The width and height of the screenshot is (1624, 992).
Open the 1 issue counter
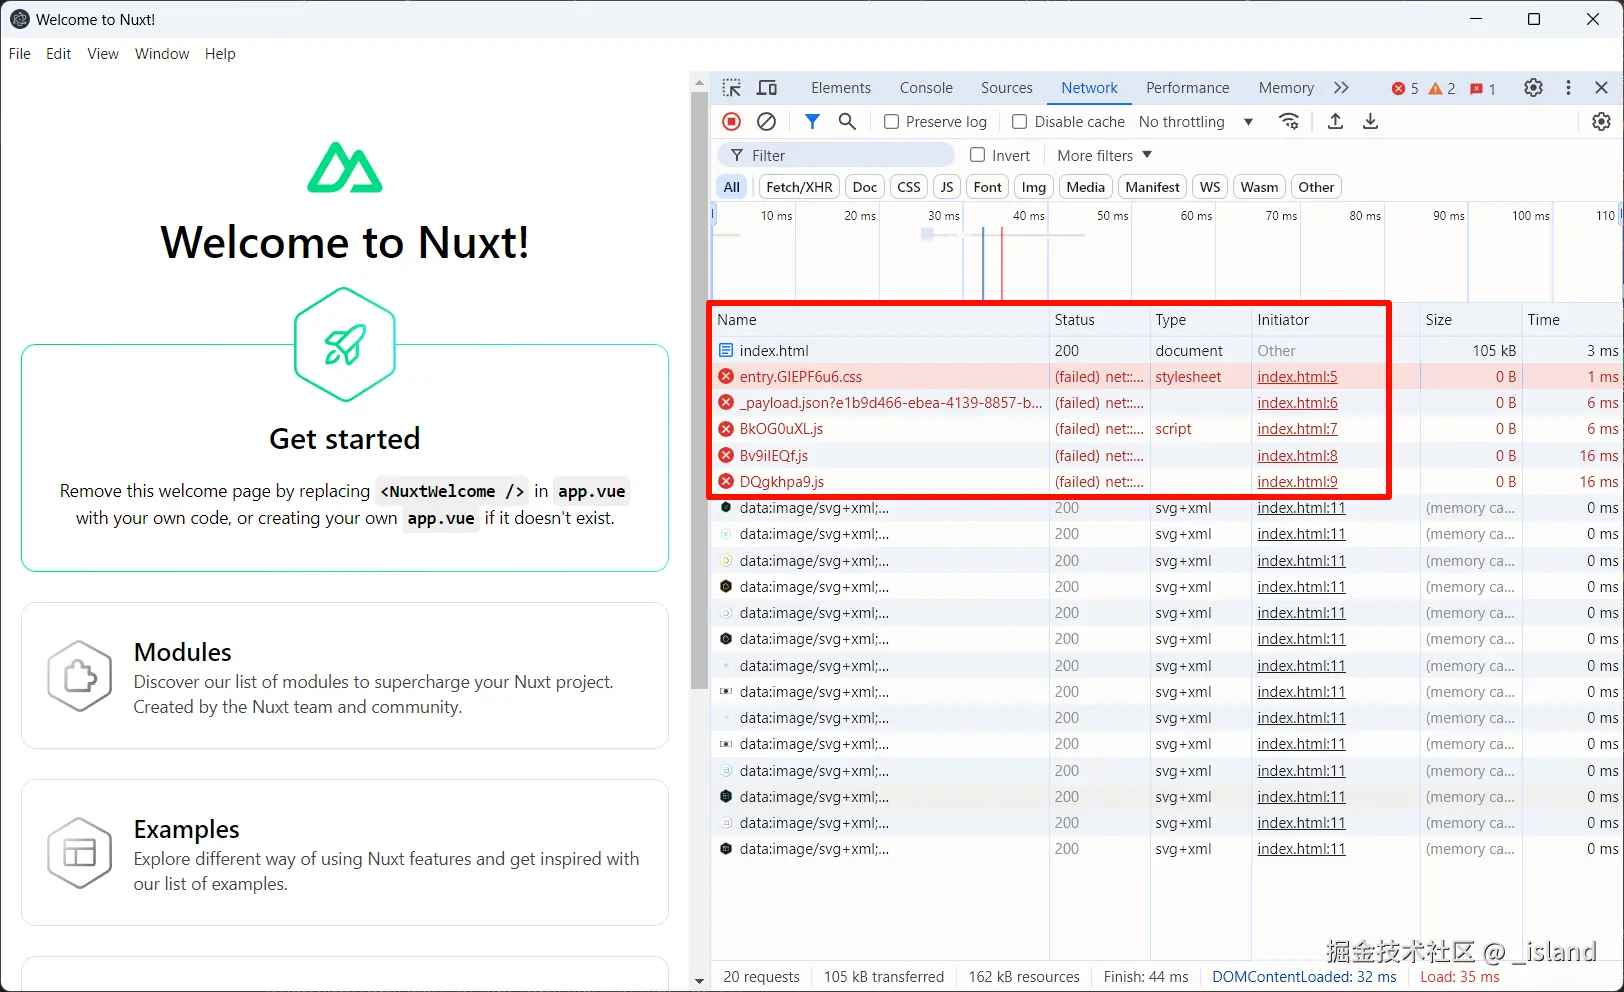point(1483,89)
